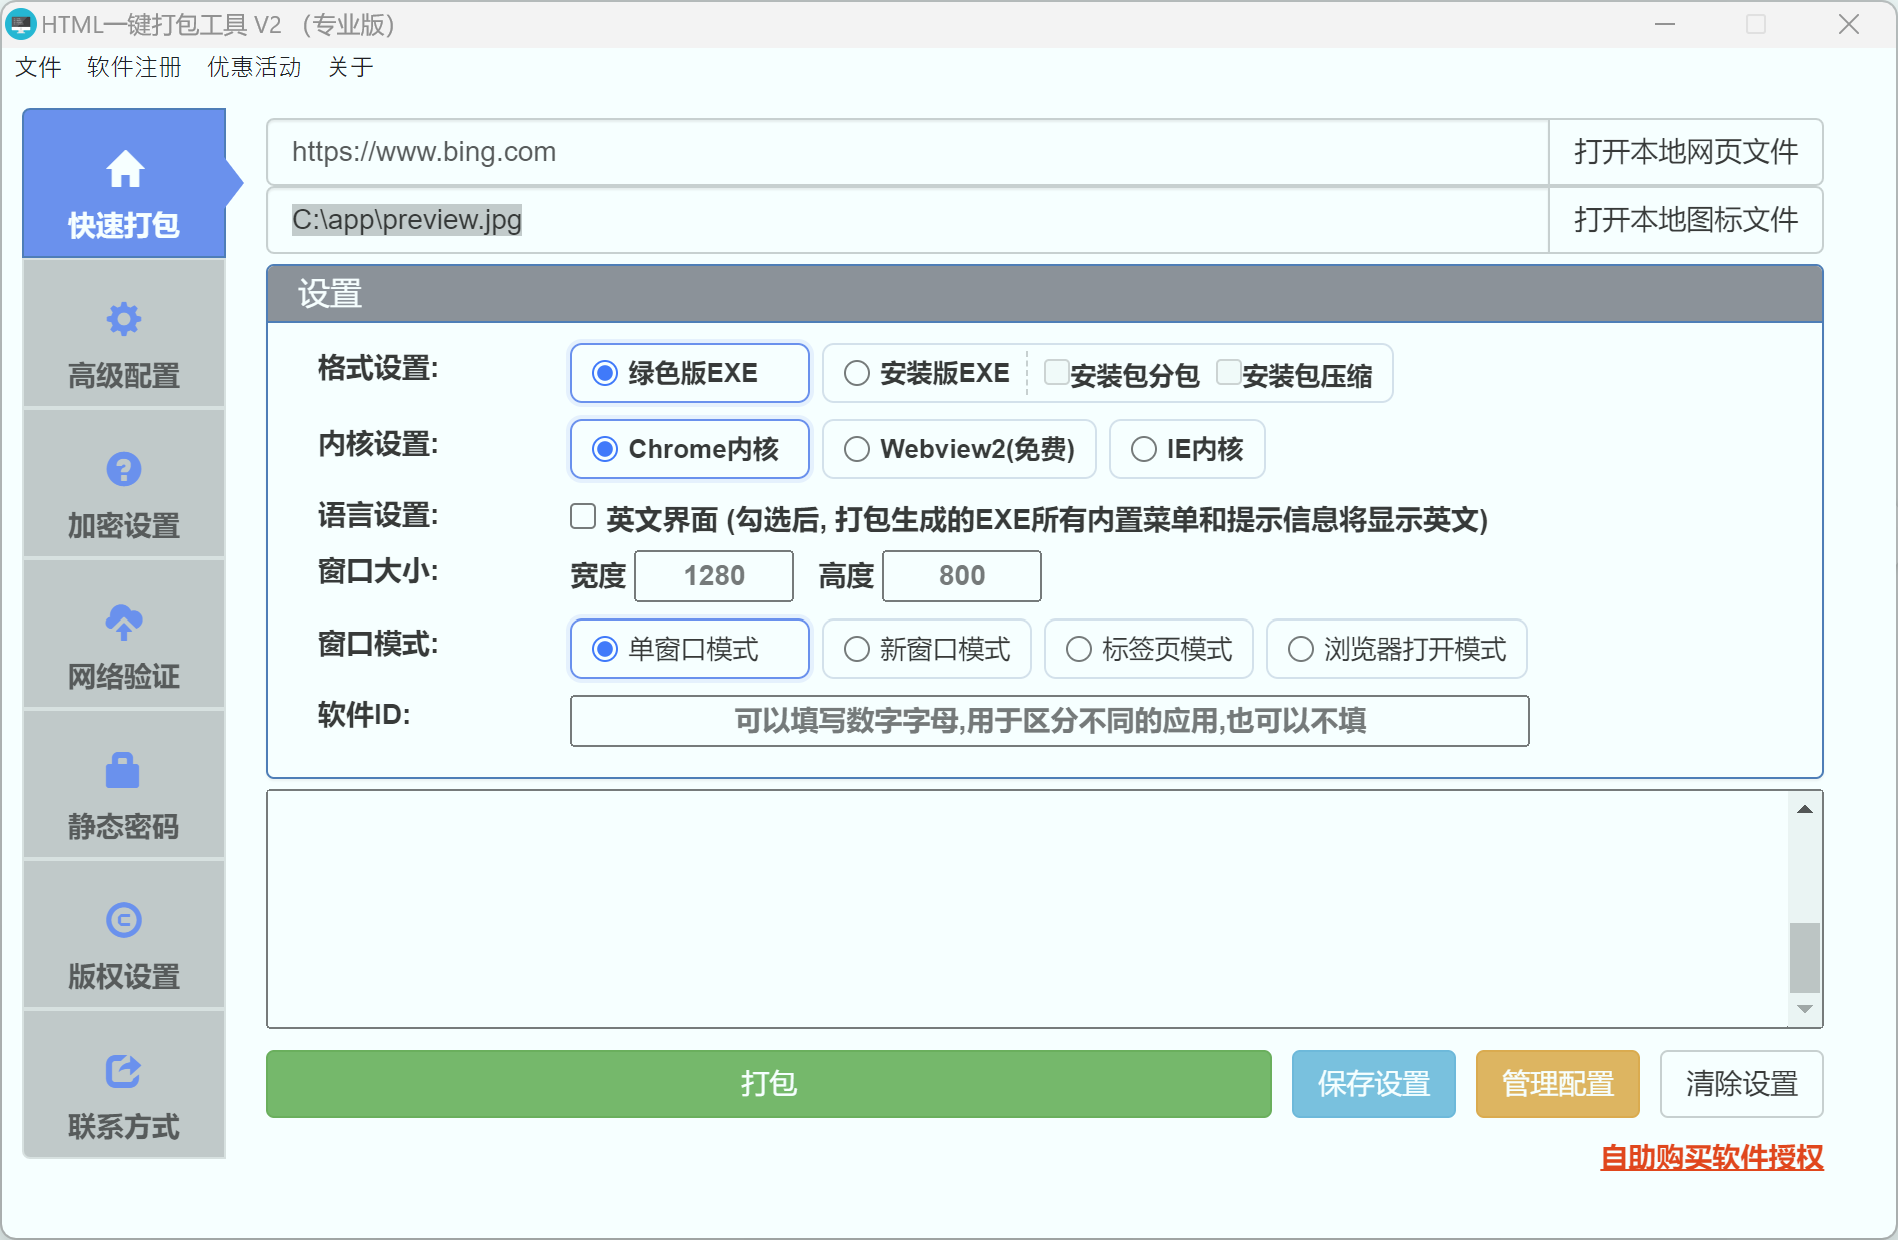1898x1240 pixels.
Task: Select the Webview2(免费) kernel option
Action: pos(857,449)
